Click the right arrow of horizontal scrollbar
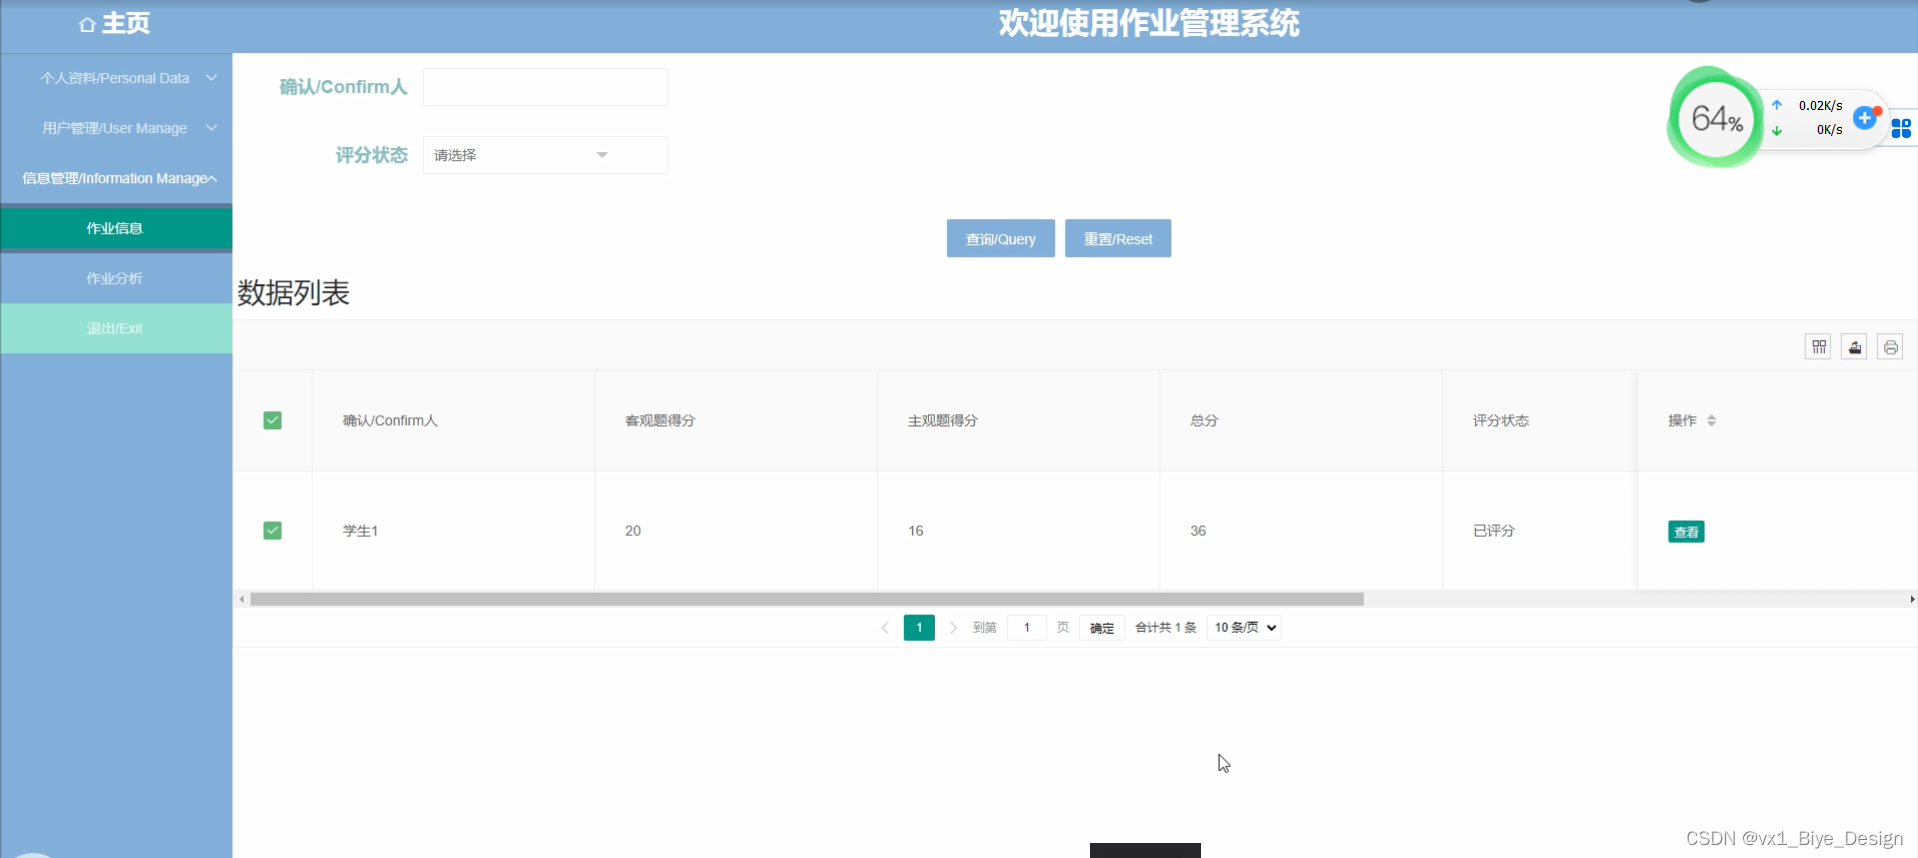Image resolution: width=1918 pixels, height=858 pixels. point(1912,599)
